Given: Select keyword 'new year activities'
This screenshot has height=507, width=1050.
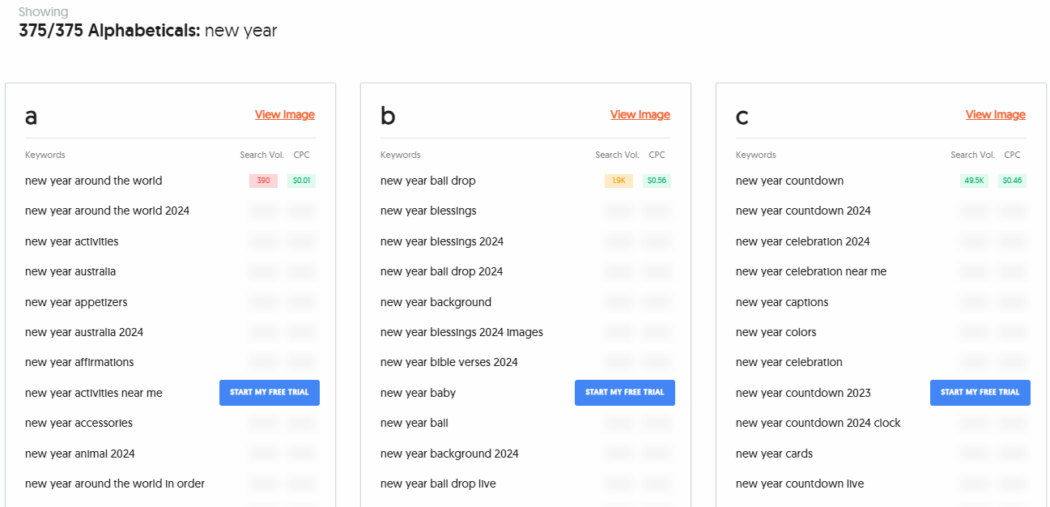Looking at the screenshot, I should 72,241.
